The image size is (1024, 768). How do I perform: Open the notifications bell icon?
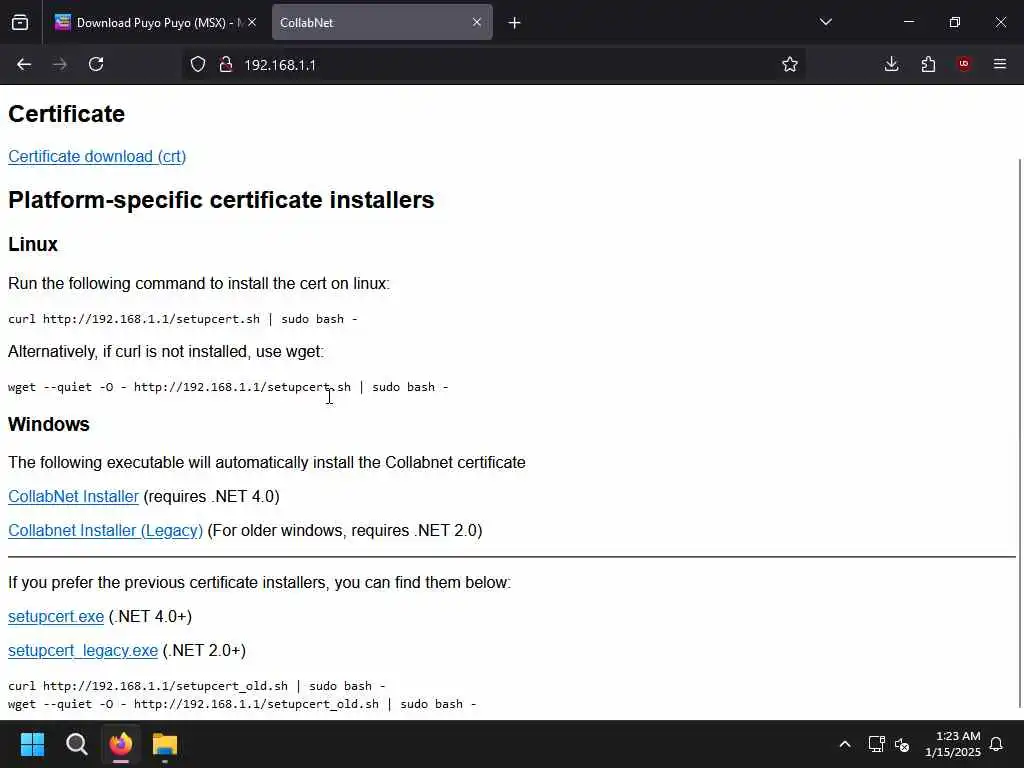996,744
